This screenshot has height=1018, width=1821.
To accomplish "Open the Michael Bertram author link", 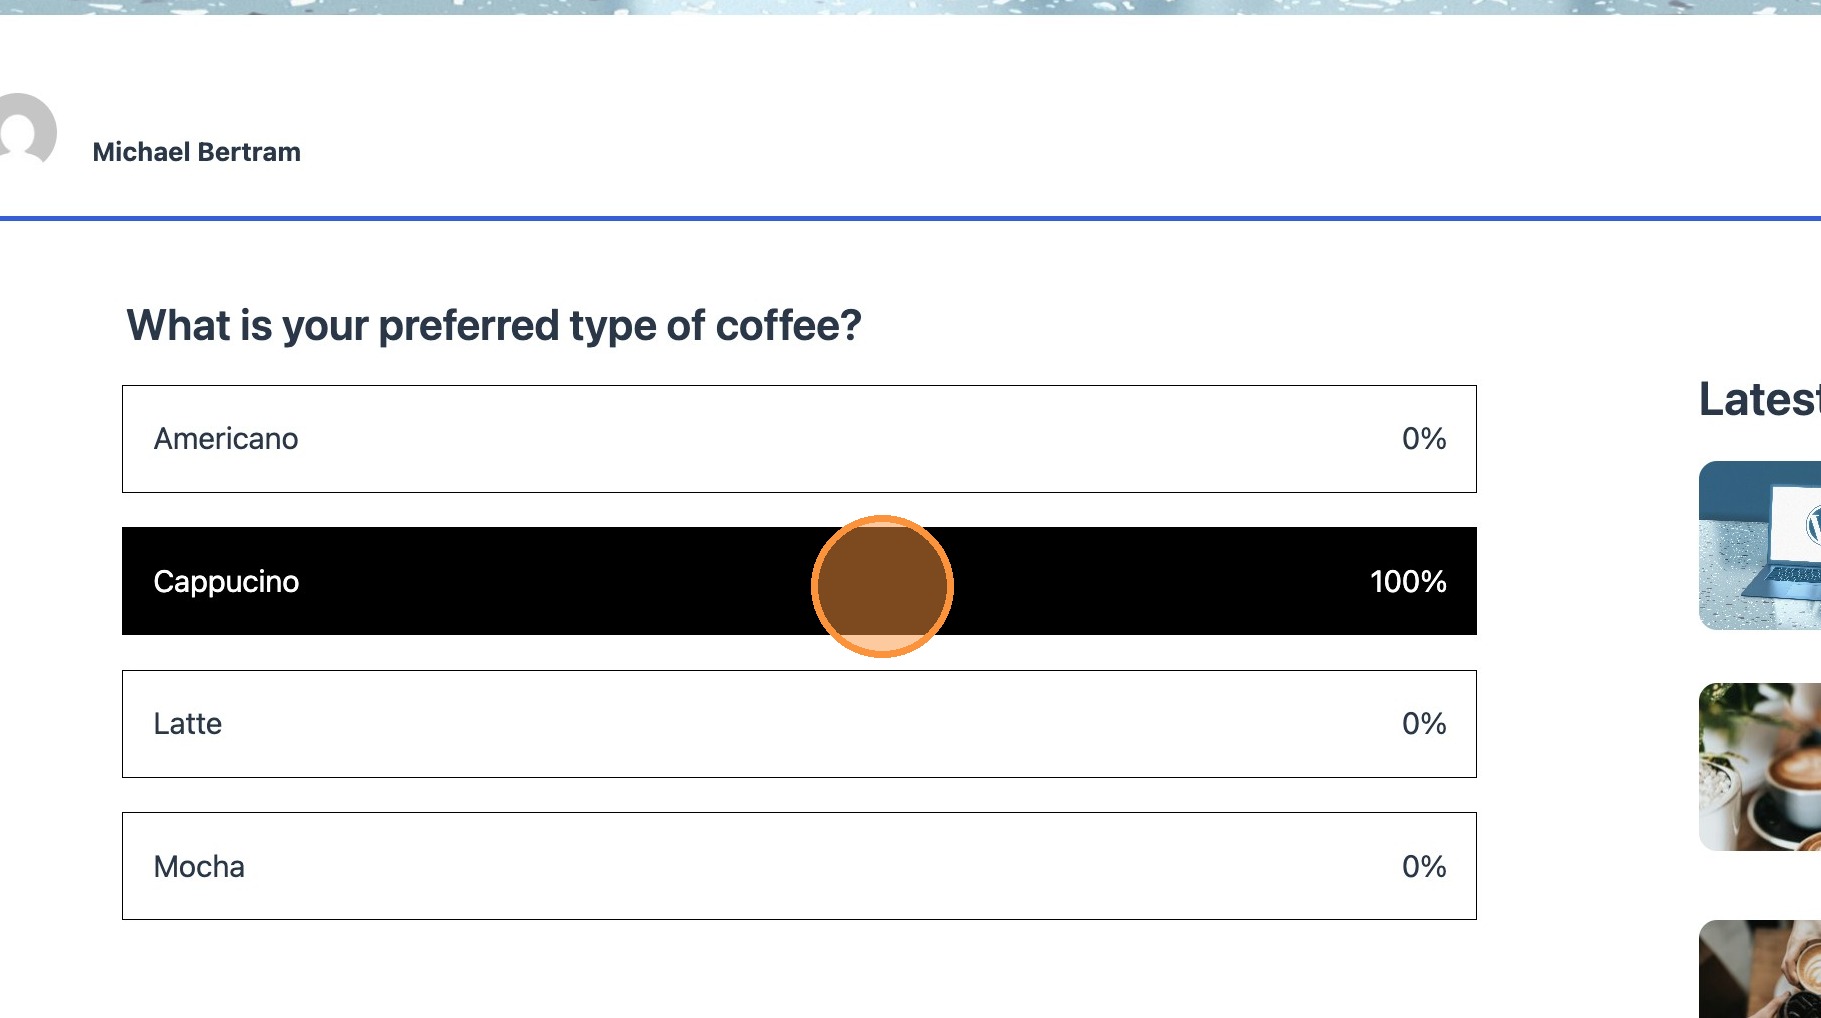I will (196, 152).
